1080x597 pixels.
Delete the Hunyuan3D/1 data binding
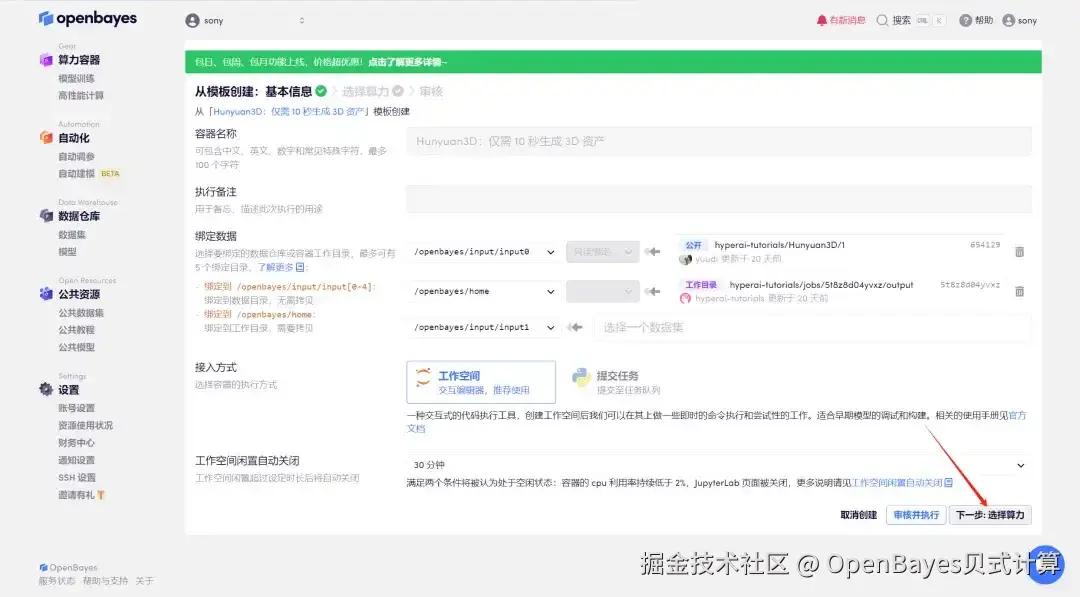tap(1019, 252)
